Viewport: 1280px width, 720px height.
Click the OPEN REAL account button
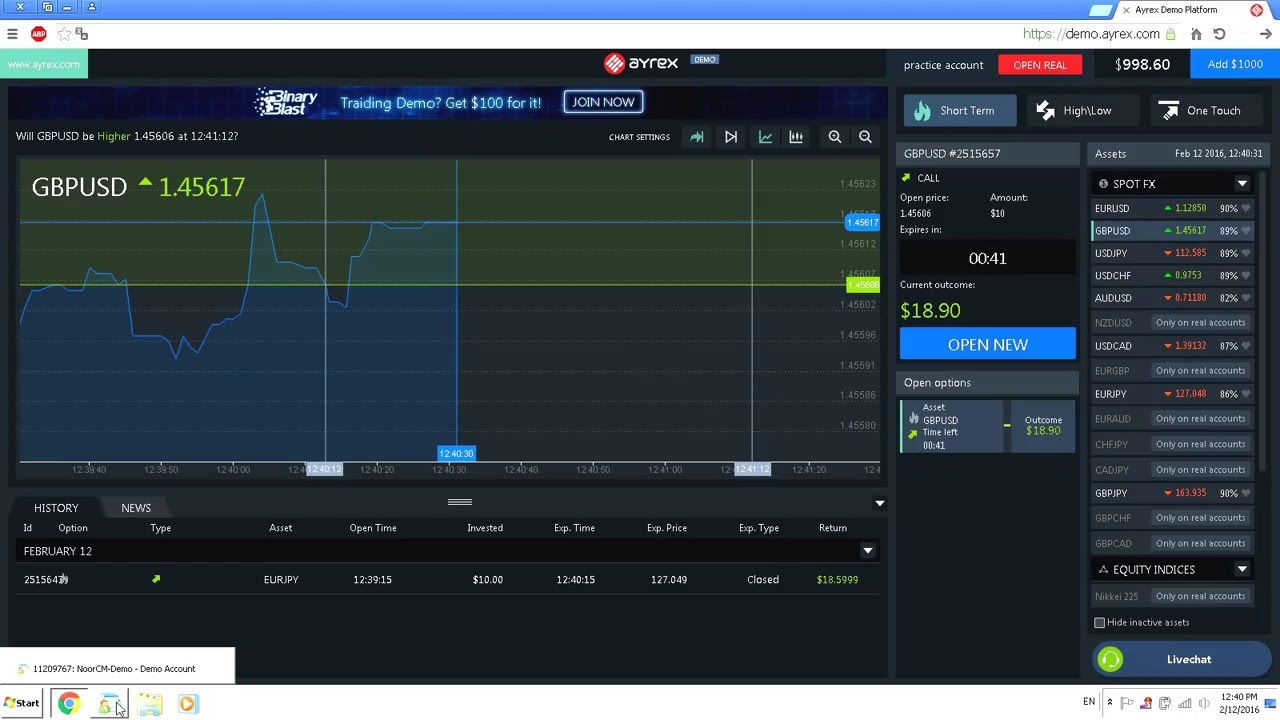[1040, 65]
